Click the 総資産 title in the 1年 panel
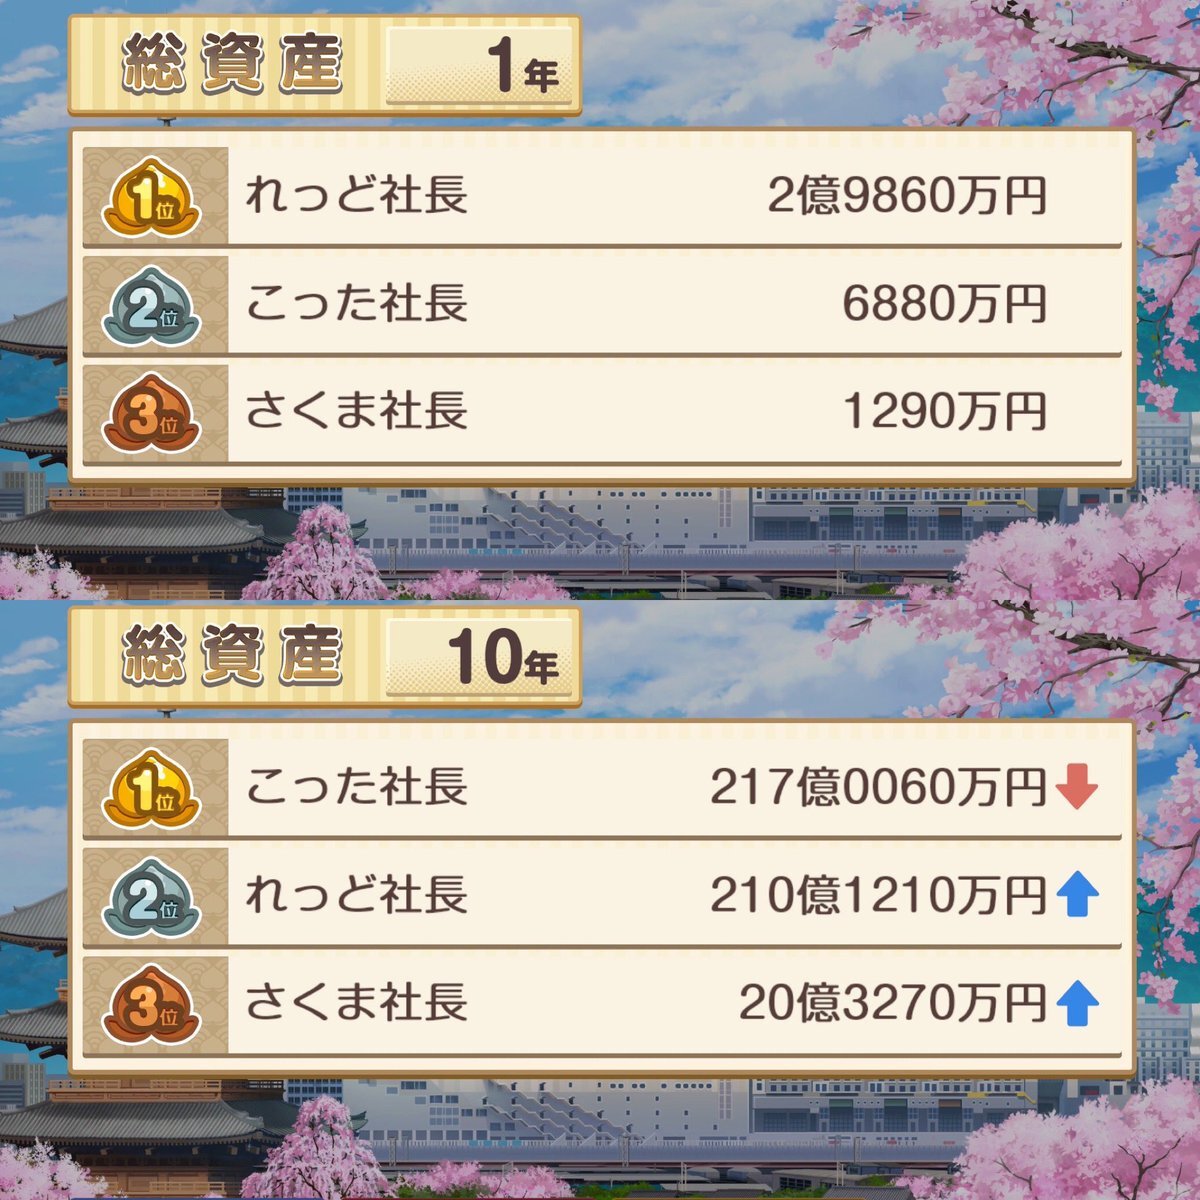Image resolution: width=1200 pixels, height=1200 pixels. click(x=232, y=66)
